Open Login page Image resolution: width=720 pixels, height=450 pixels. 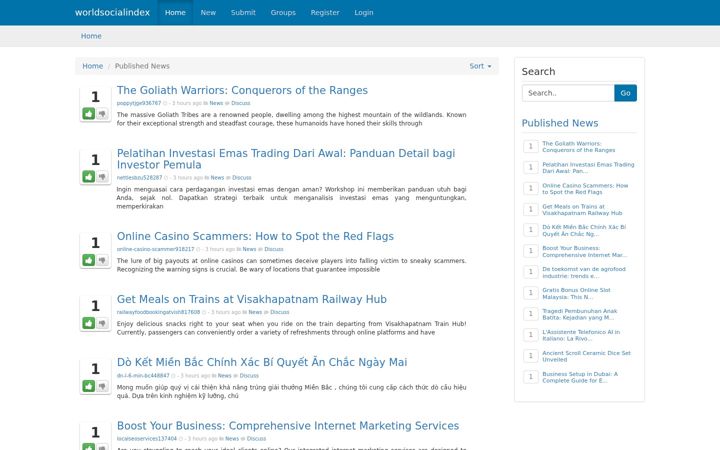point(364,12)
